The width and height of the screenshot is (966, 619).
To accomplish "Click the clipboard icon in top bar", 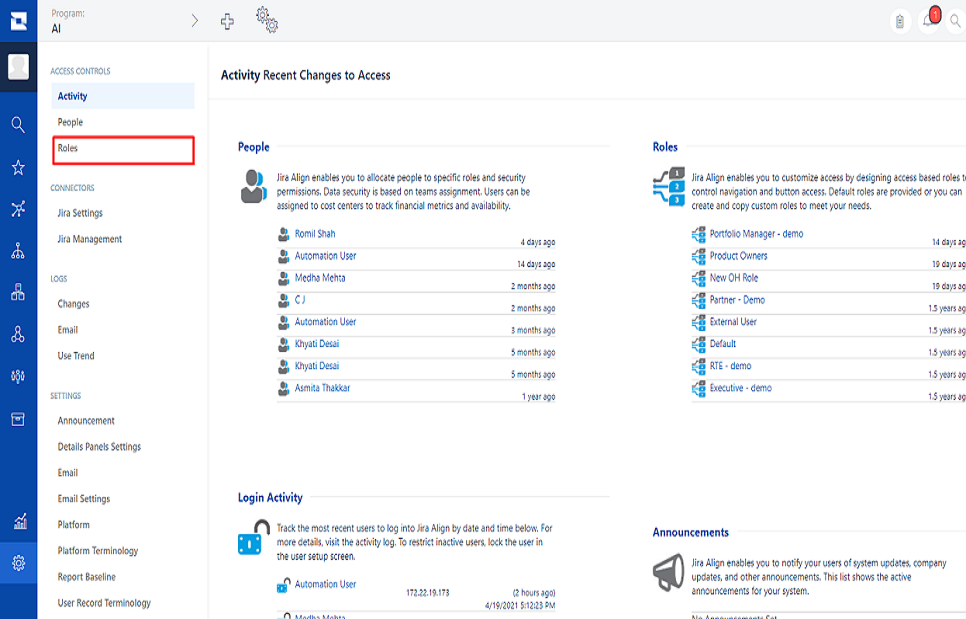I will coord(900,21).
